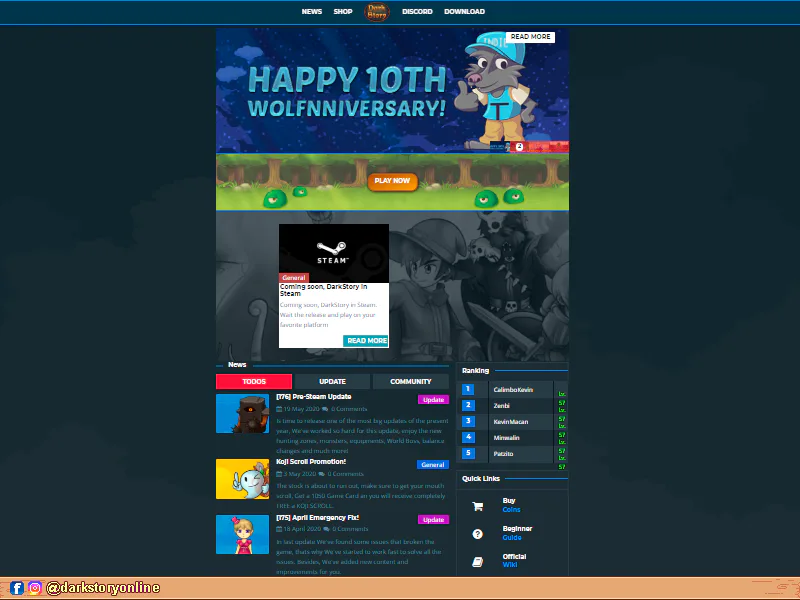The height and width of the screenshot is (600, 800).
Task: Open the DISCORD menu item
Action: coord(417,12)
